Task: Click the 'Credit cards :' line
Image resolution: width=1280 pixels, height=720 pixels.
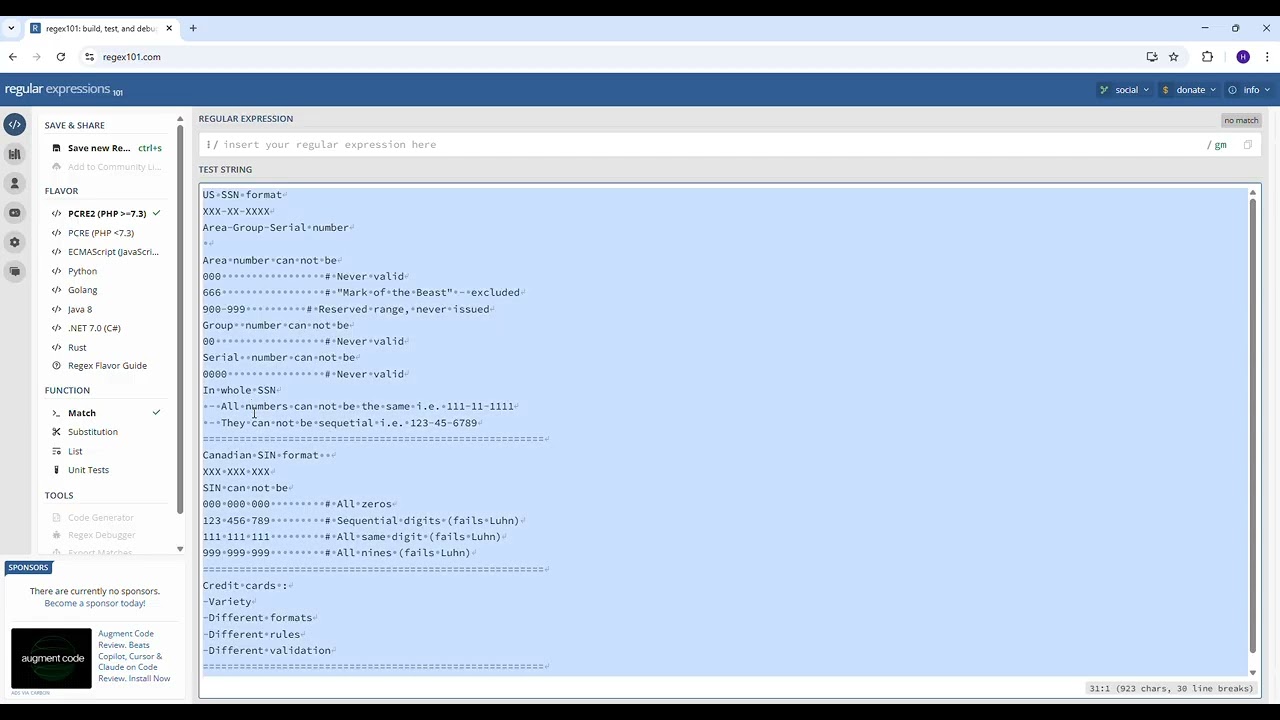Action: (244, 586)
